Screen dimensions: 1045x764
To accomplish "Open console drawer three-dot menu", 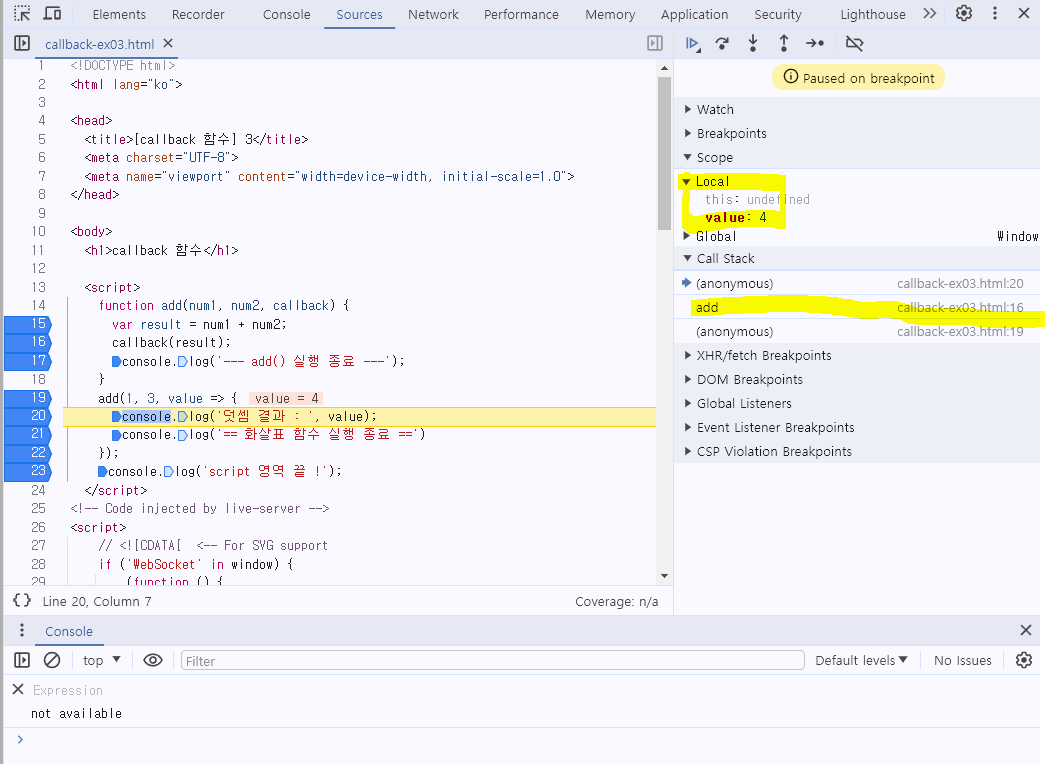I will (x=22, y=630).
